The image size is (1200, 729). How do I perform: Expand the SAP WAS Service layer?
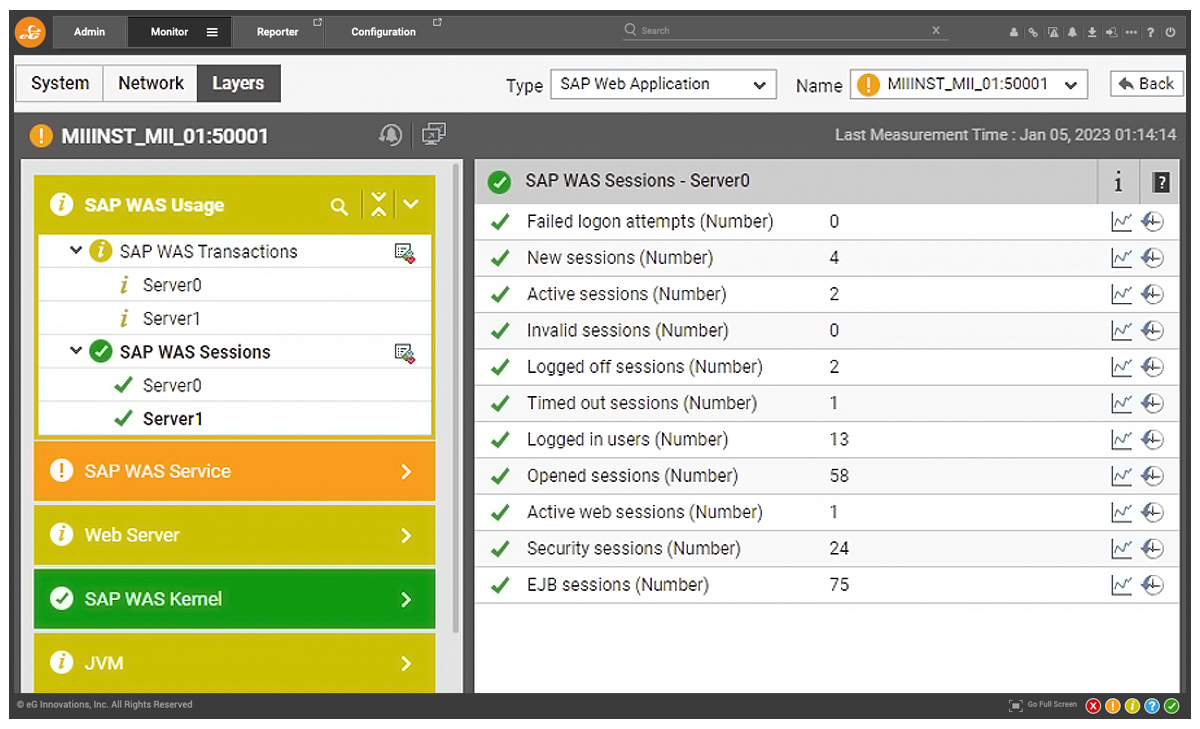(x=235, y=471)
